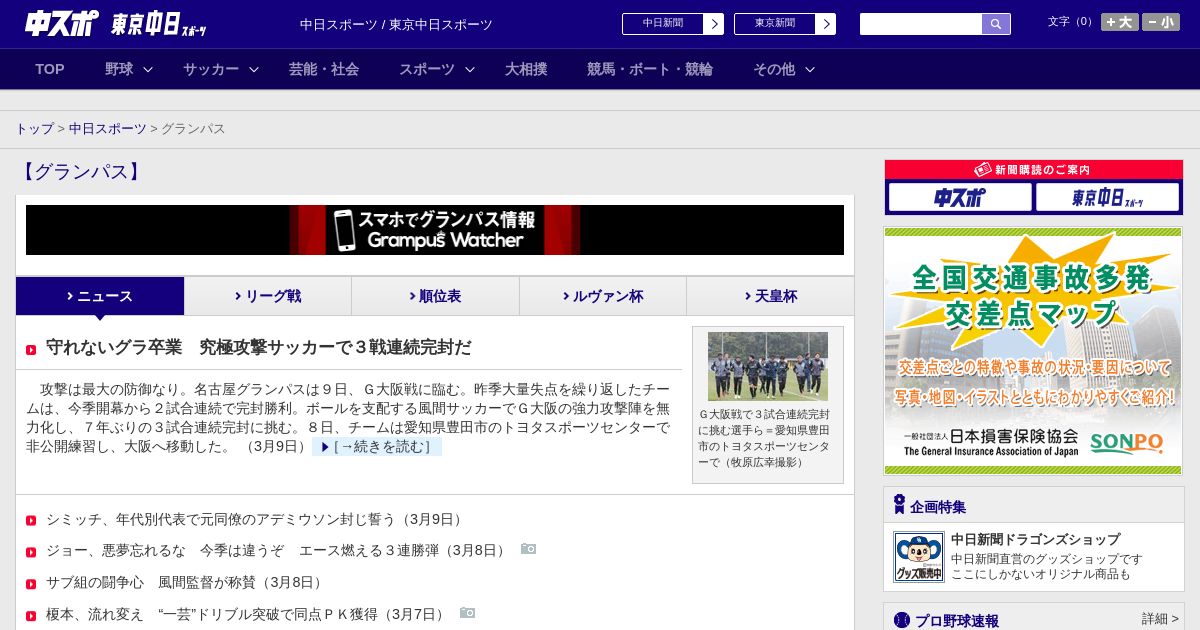Switch to the 天皇杯 tab

click(770, 296)
